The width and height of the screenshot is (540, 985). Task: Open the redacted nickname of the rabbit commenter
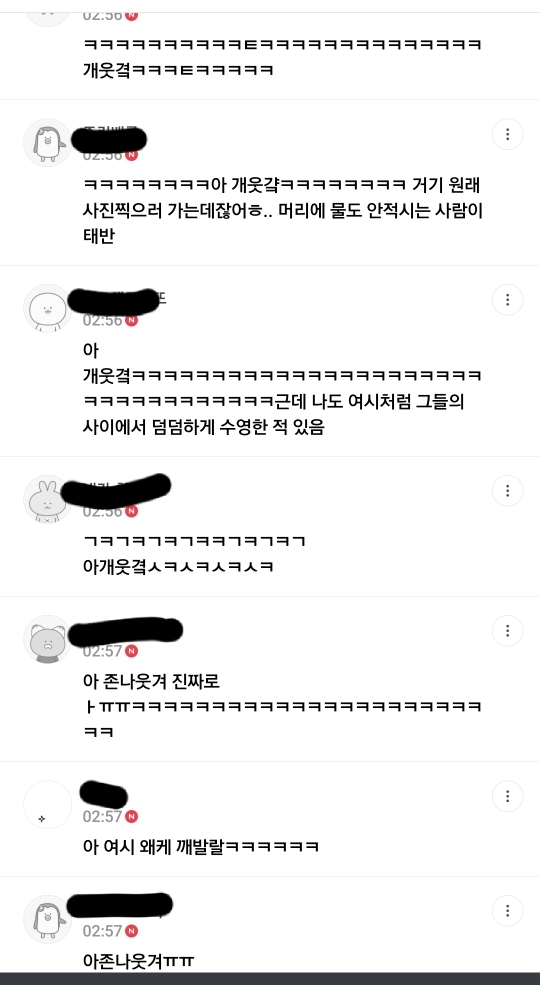pos(118,491)
